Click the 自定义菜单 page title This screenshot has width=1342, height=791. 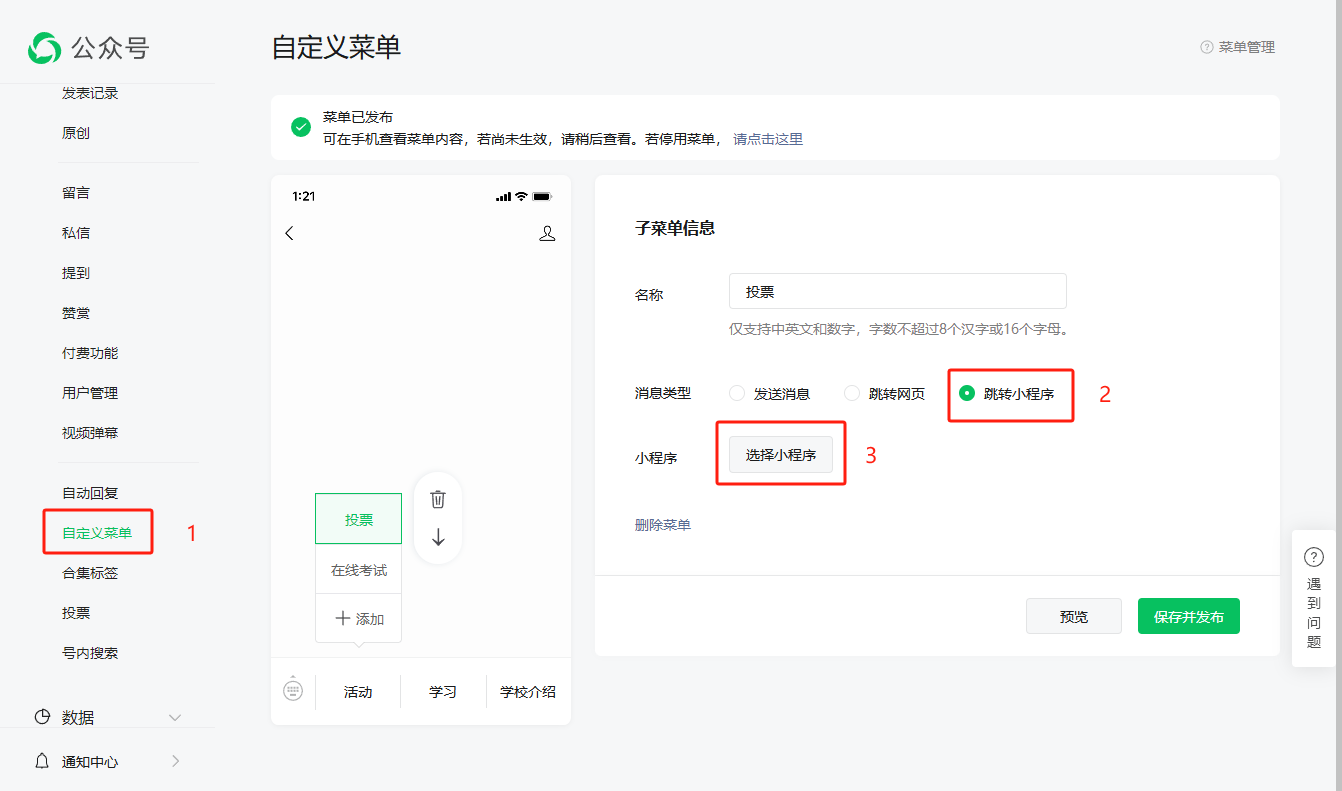click(x=336, y=47)
